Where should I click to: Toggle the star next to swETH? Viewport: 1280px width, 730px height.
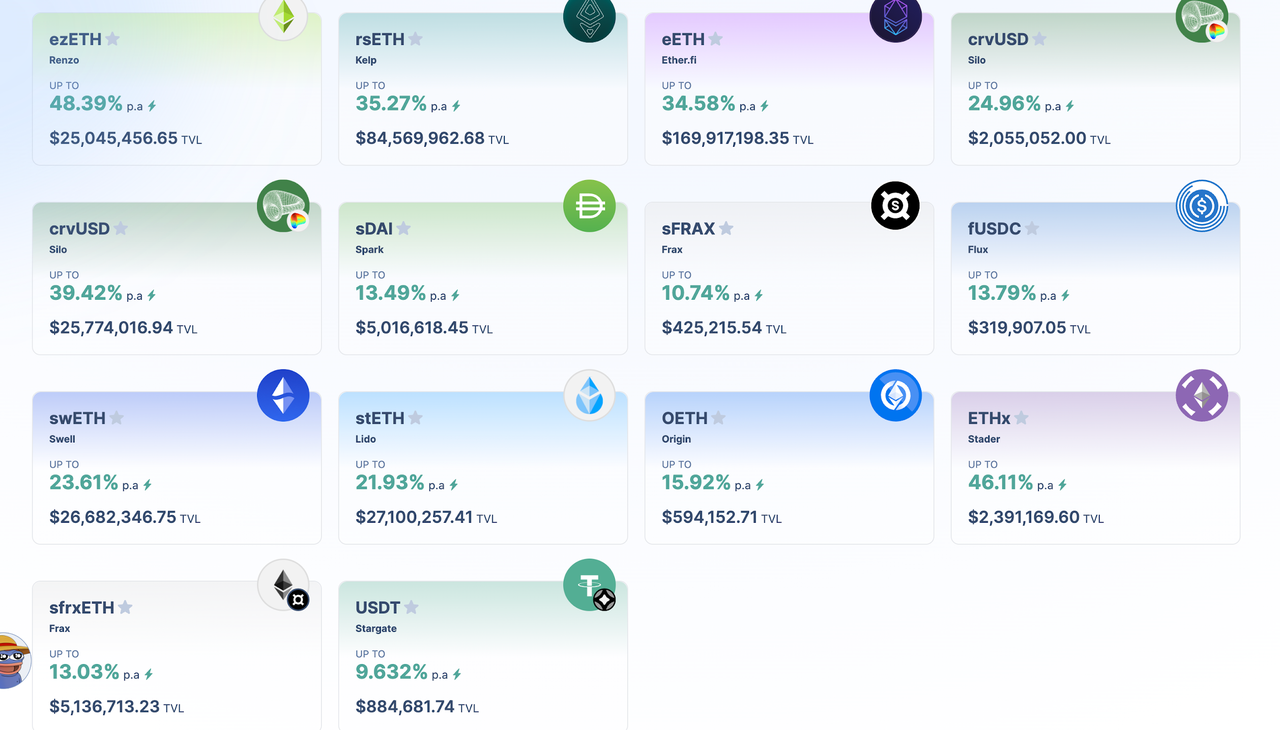117,418
